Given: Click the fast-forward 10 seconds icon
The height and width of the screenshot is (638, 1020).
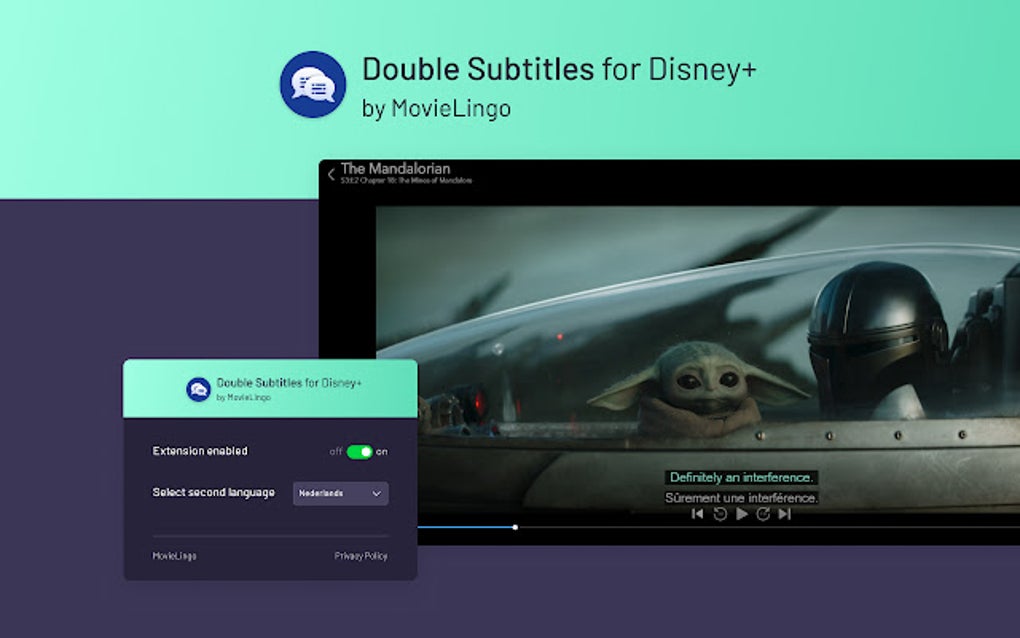Looking at the screenshot, I should [762, 514].
